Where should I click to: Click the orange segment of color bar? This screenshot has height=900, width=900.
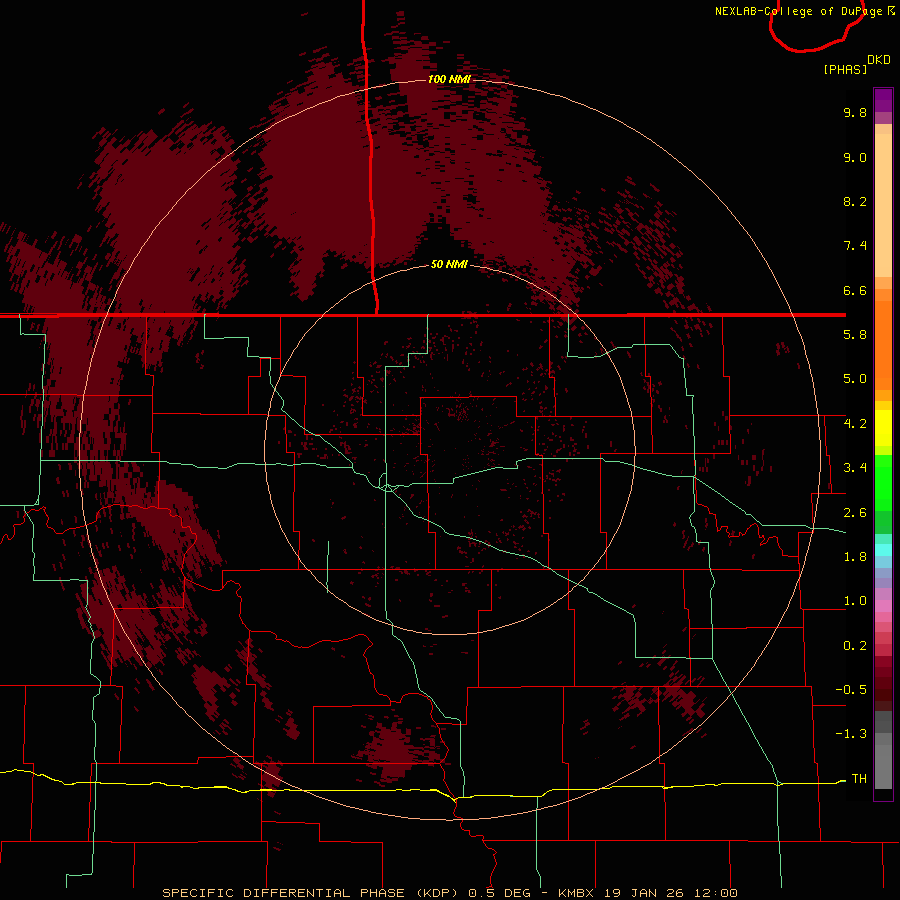883,345
